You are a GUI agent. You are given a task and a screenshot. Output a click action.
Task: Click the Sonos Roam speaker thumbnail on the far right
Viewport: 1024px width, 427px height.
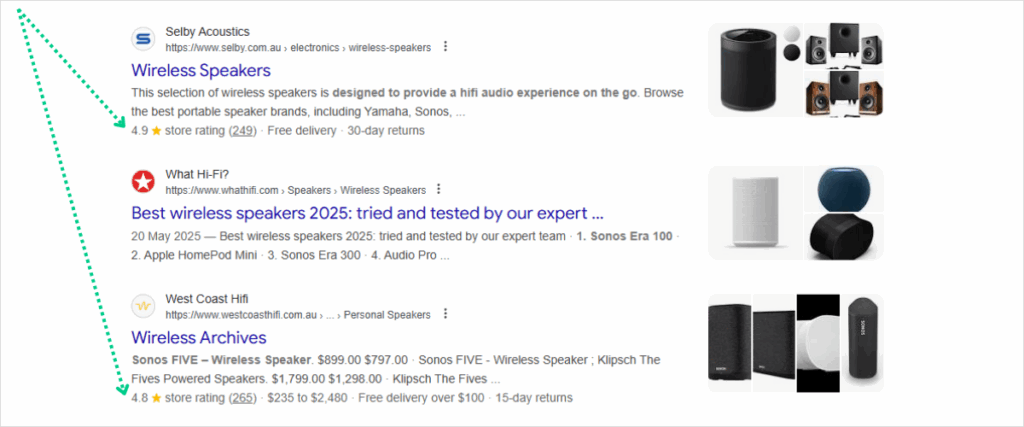click(x=864, y=342)
